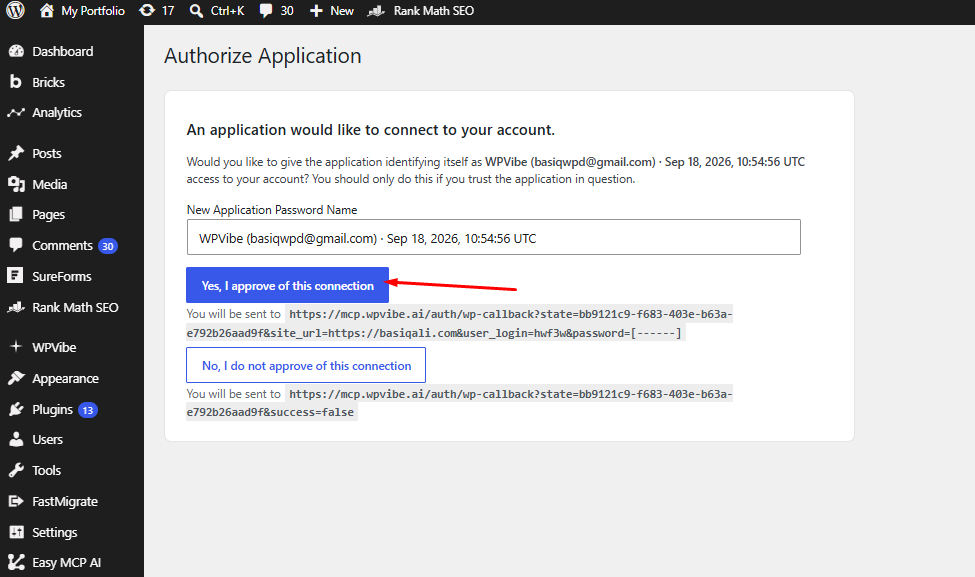Reject with No, I do not approve button
The height and width of the screenshot is (577, 975).
click(x=306, y=365)
